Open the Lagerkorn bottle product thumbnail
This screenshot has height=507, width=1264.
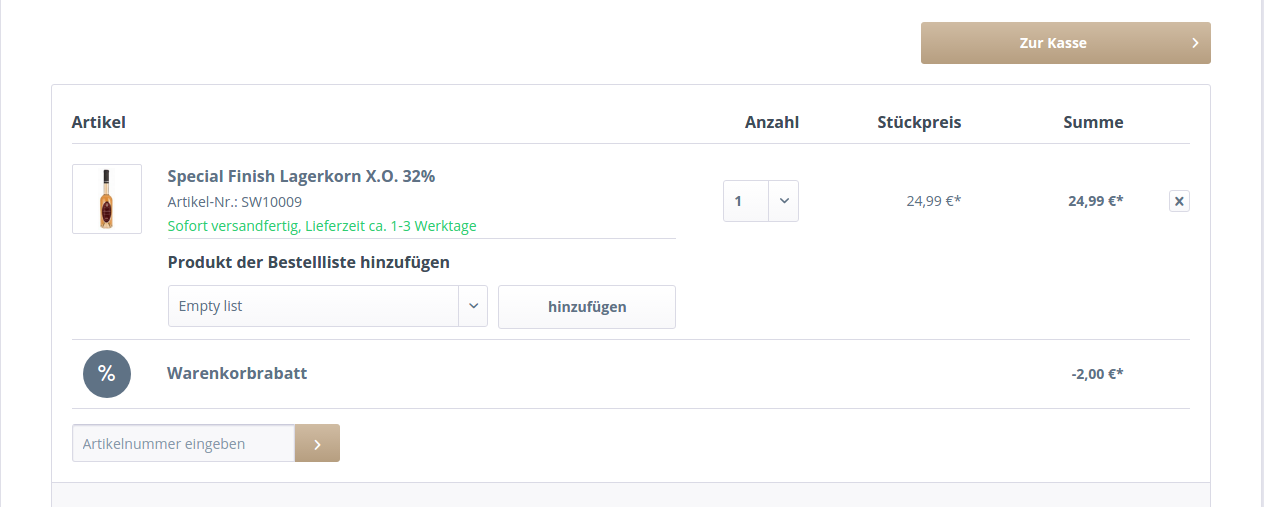(107, 199)
